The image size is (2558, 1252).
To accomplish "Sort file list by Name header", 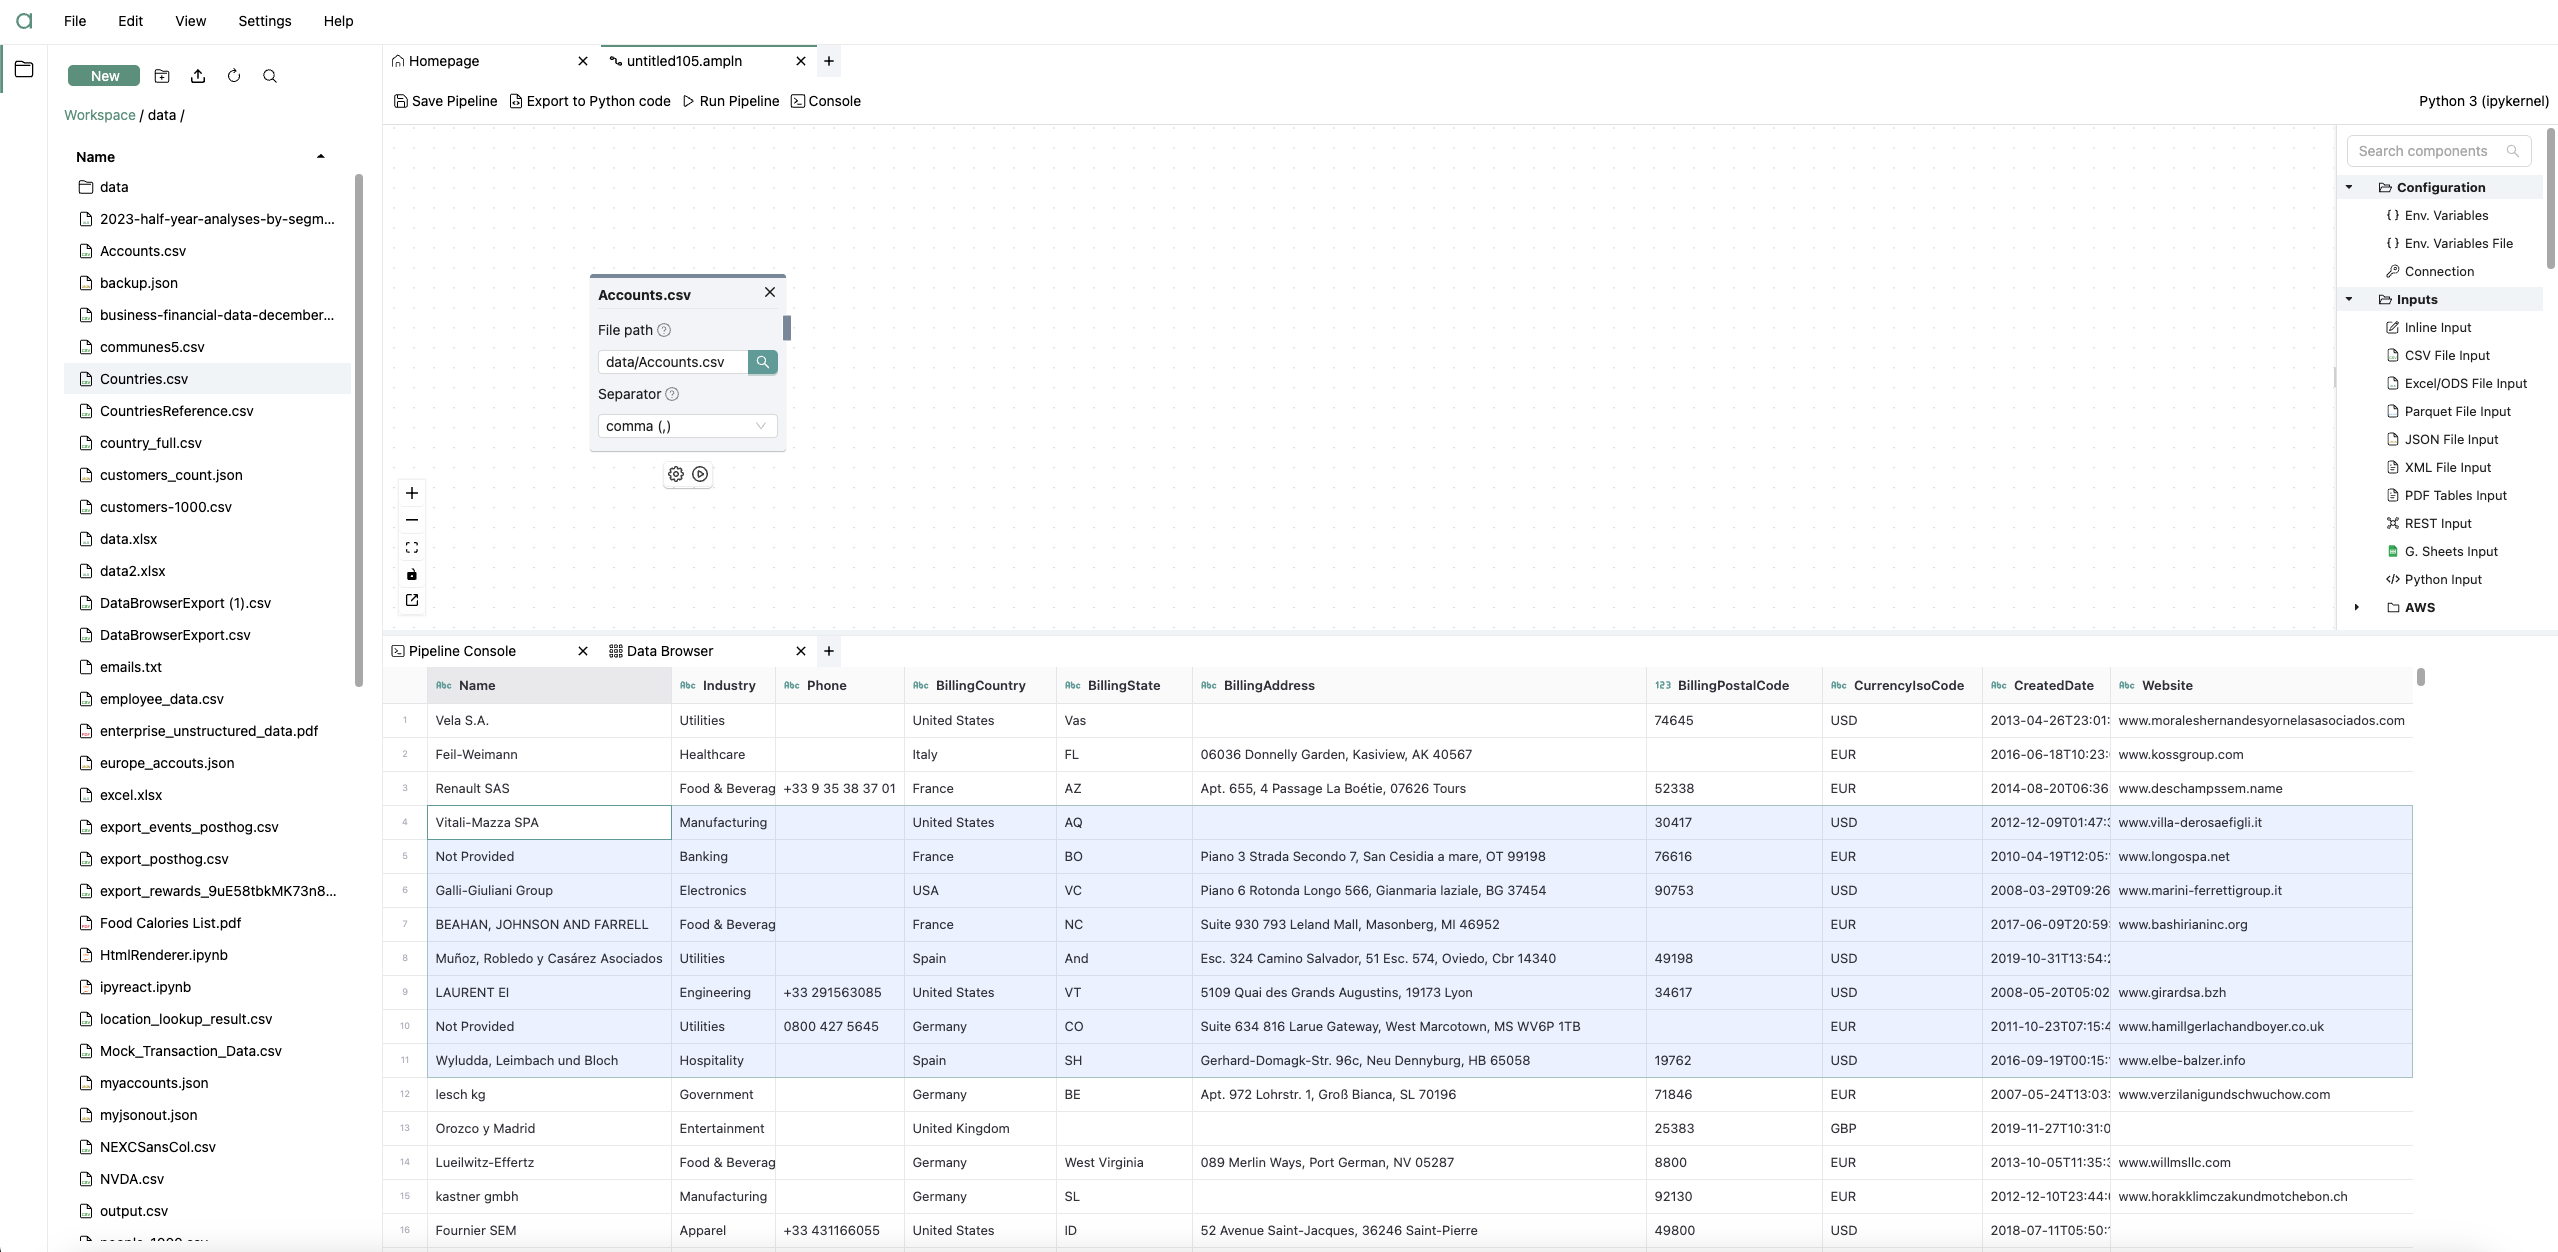I will (96, 157).
